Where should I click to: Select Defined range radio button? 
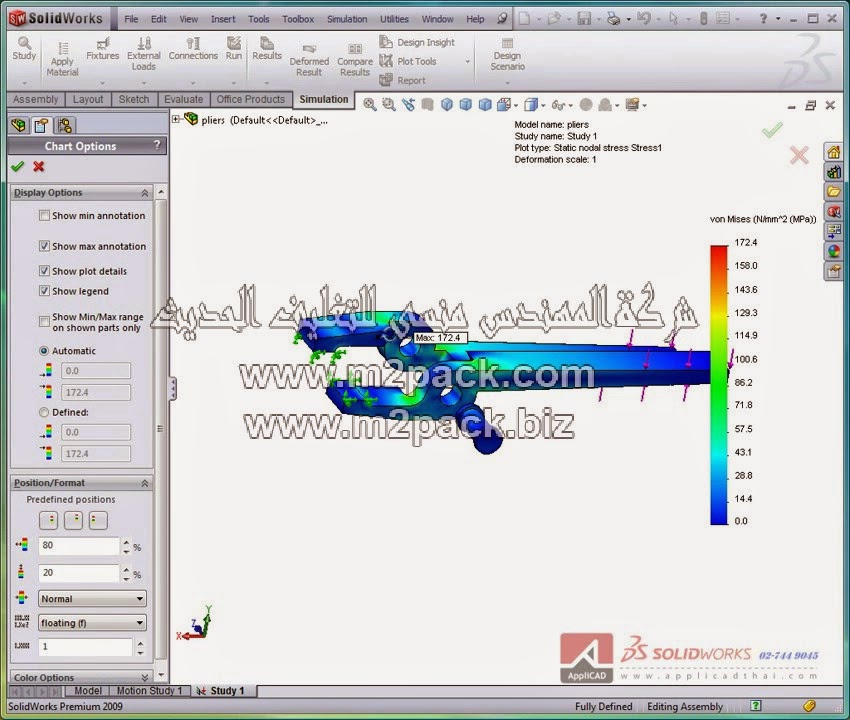(44, 412)
